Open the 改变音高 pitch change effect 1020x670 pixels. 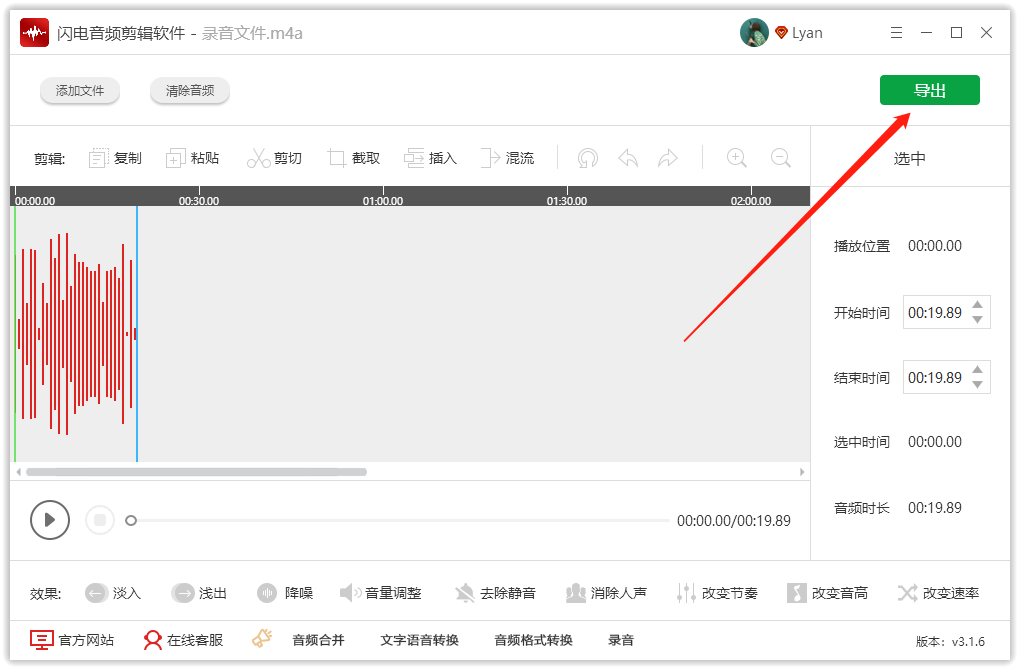click(828, 592)
